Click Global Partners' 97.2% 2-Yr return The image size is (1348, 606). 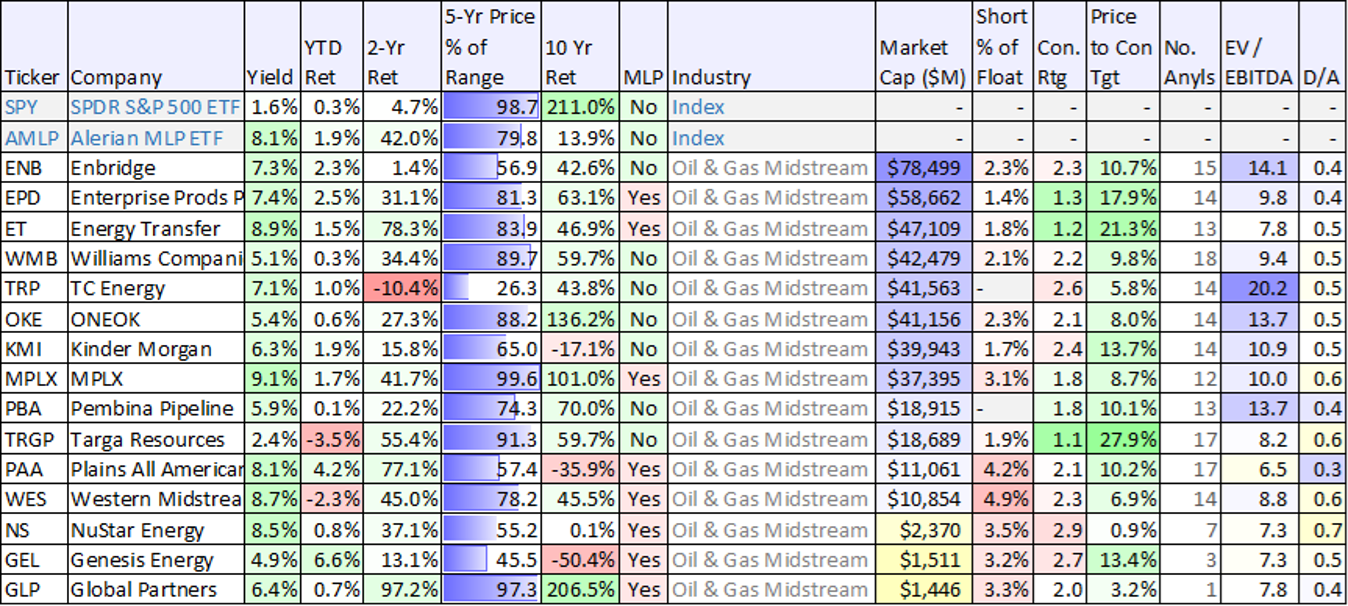pos(400,590)
